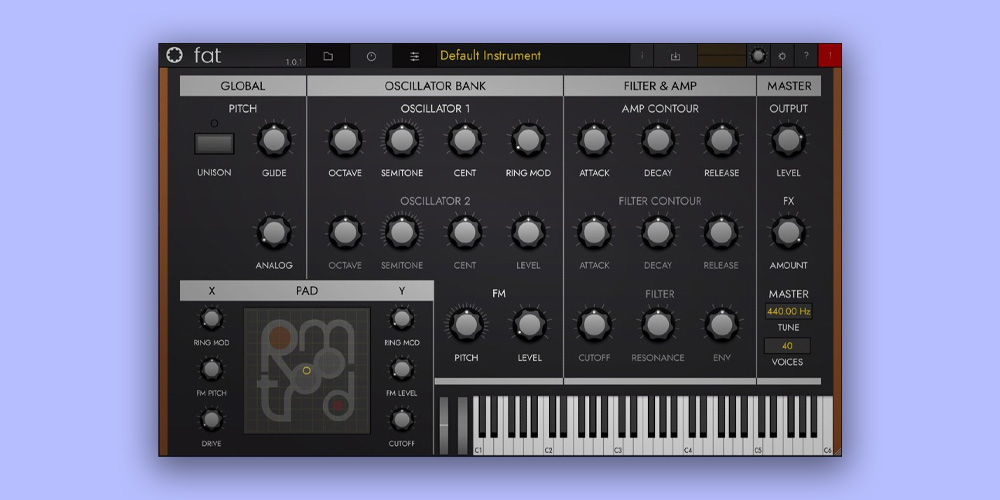Click the small top-bar volume knob

click(x=758, y=56)
